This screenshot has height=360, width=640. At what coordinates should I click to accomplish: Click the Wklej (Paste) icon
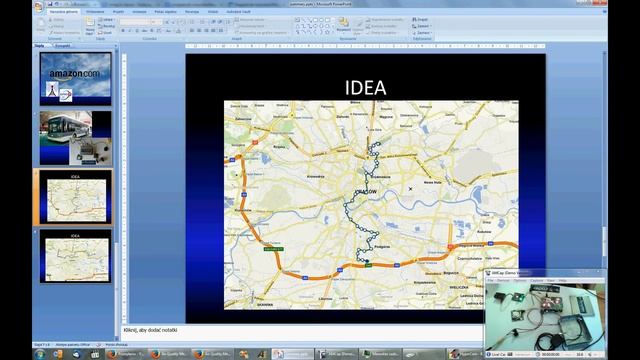pyautogui.click(x=41, y=25)
